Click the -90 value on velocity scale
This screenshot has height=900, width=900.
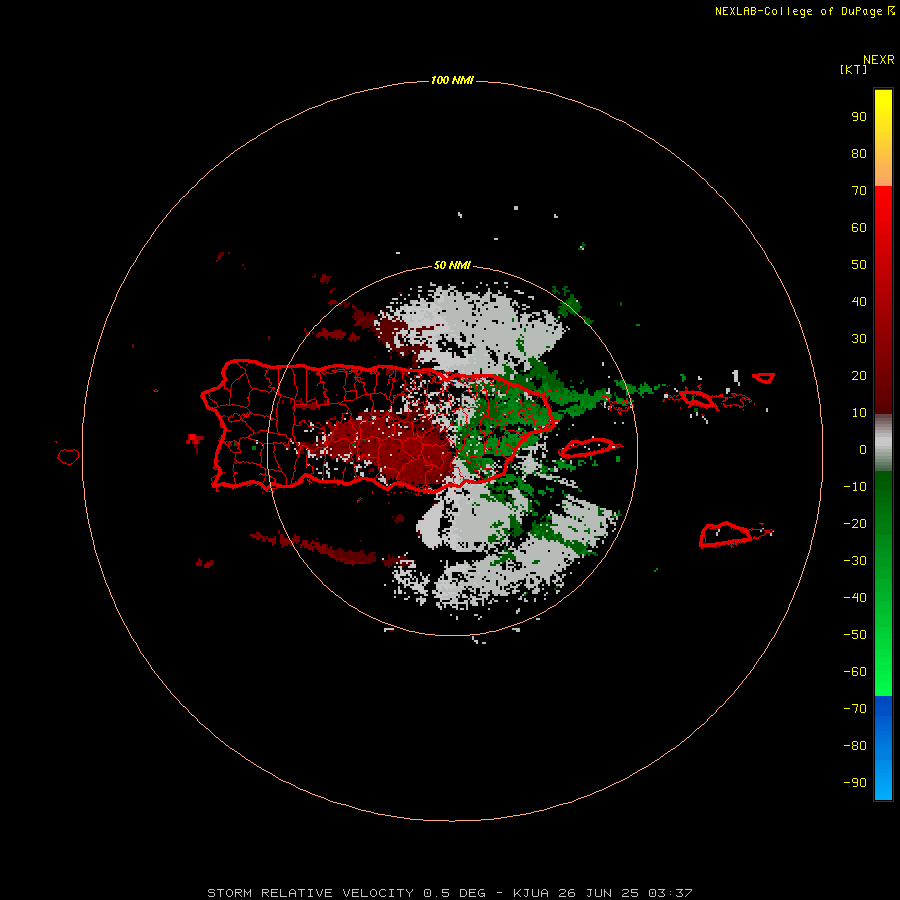pos(855,783)
